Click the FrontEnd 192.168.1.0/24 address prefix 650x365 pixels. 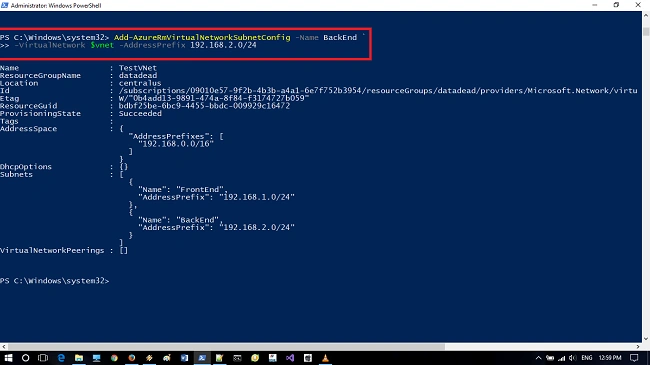(x=257, y=197)
